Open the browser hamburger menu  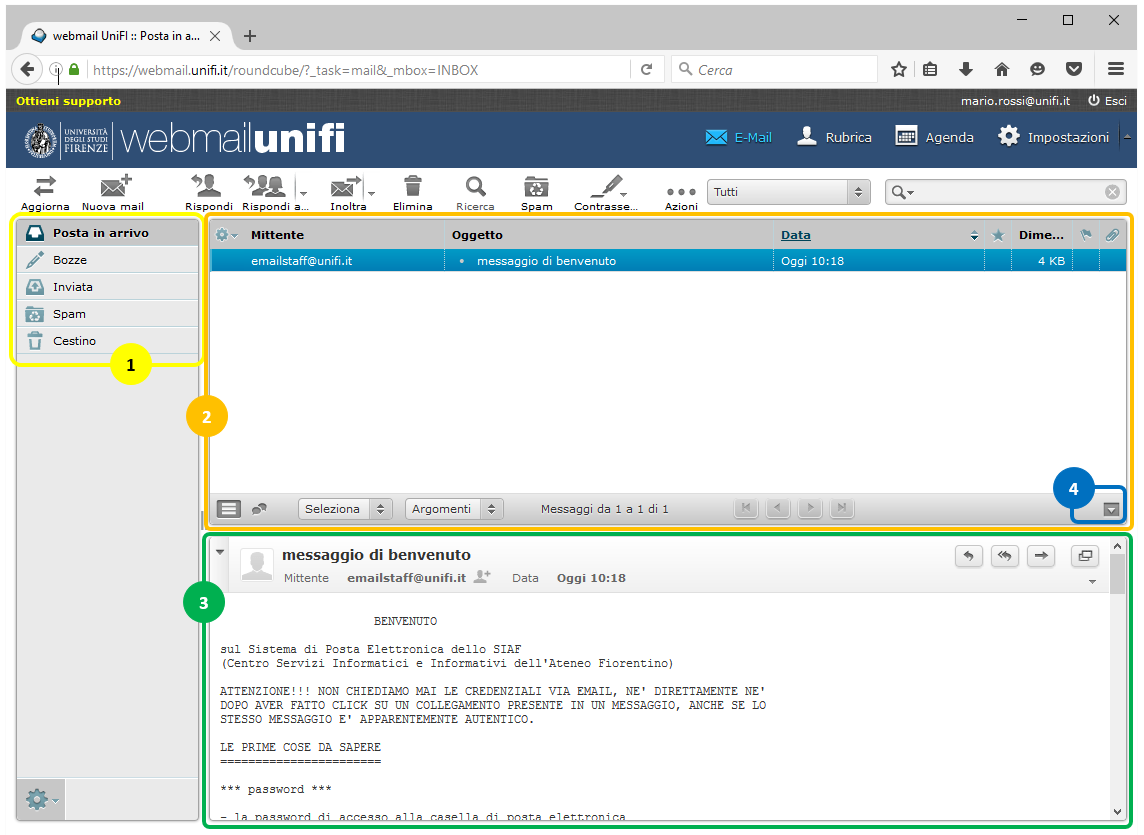1116,69
